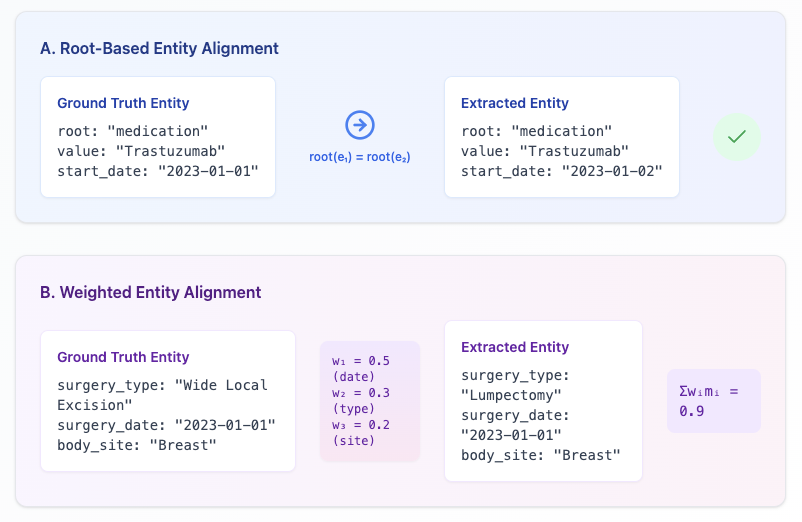Click the surgery_type "Wide Local Excision" text
The height and width of the screenshot is (522, 802).
(x=162, y=395)
